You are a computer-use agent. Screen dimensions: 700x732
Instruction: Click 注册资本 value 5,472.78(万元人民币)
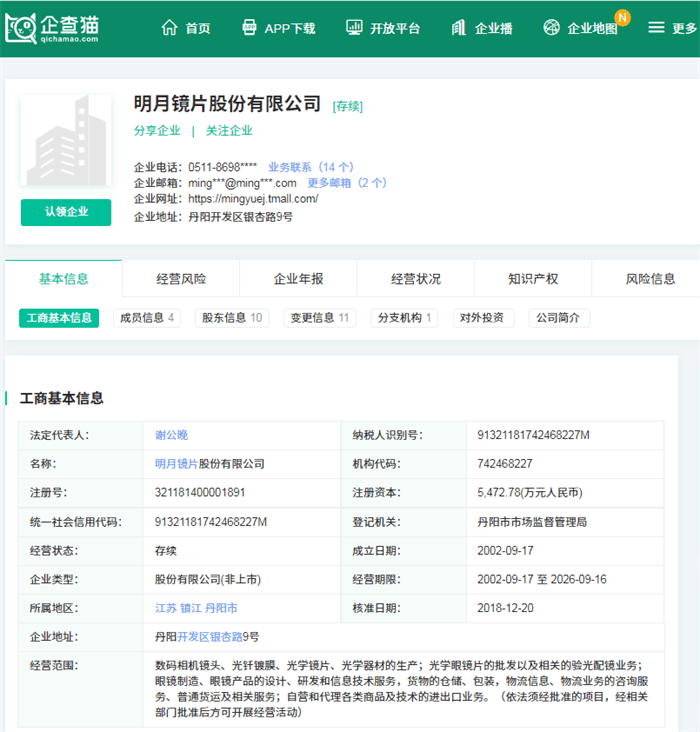(530, 493)
